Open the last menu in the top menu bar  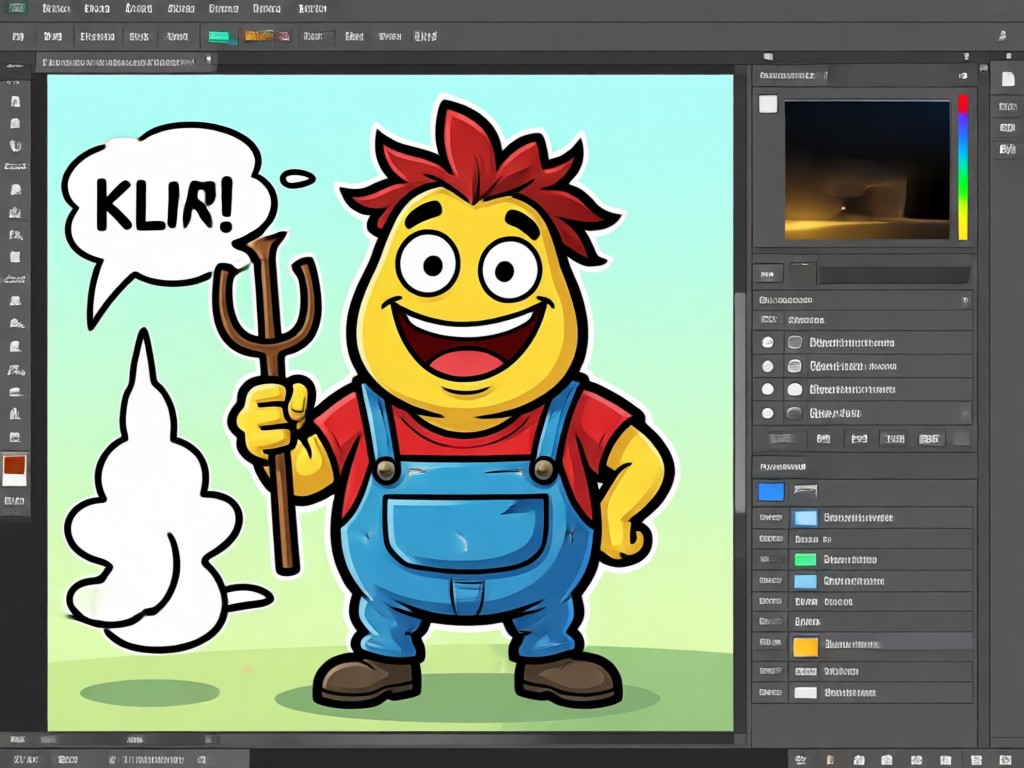[312, 9]
